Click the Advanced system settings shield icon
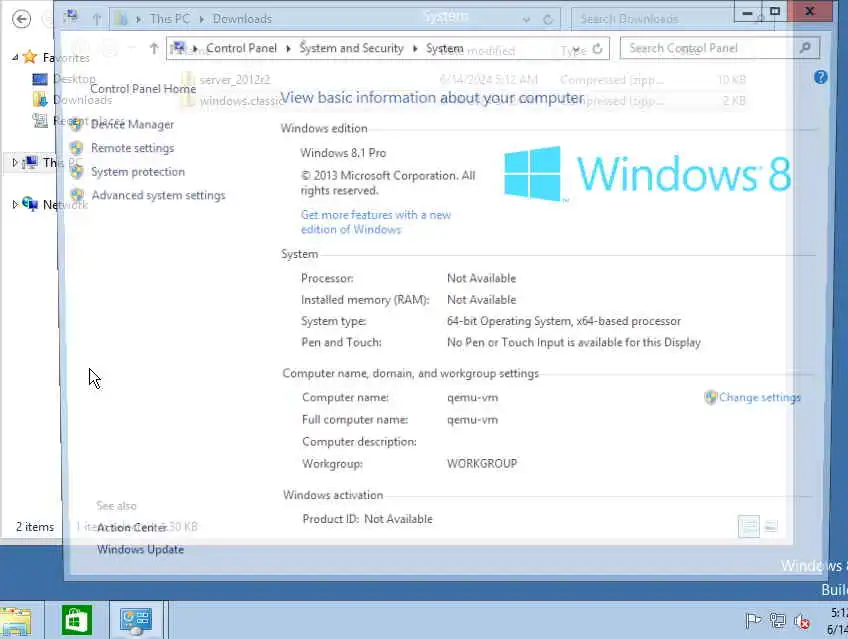This screenshot has height=639, width=848. click(x=77, y=195)
